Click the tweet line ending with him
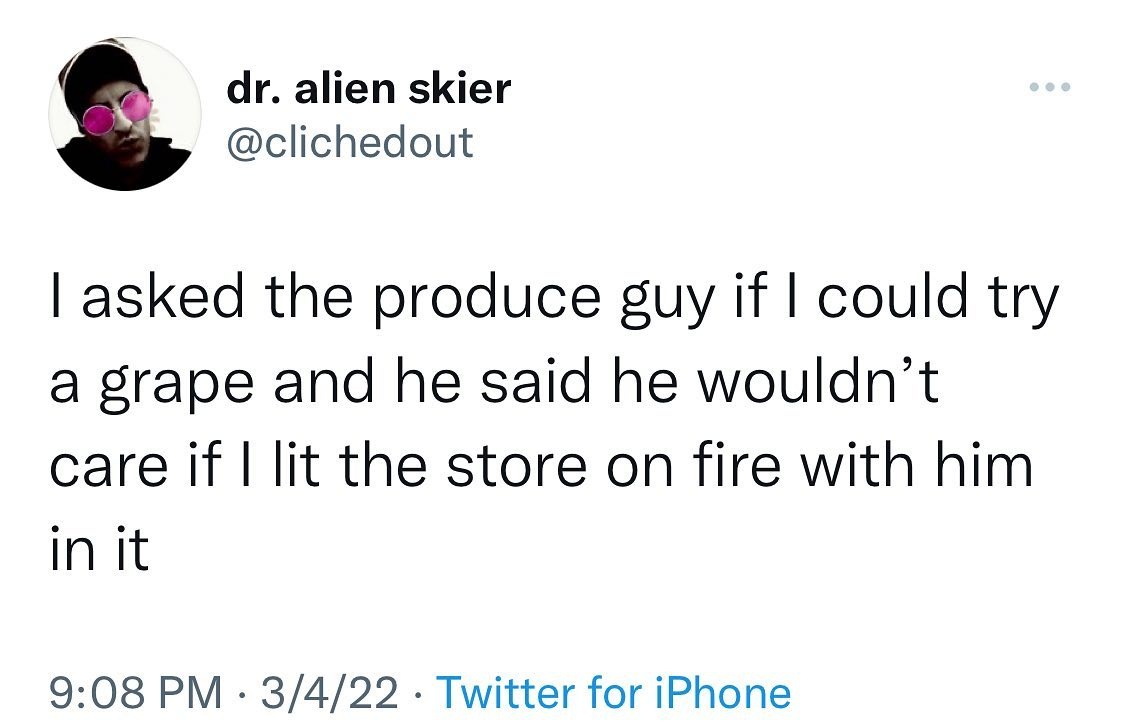 click(x=541, y=464)
